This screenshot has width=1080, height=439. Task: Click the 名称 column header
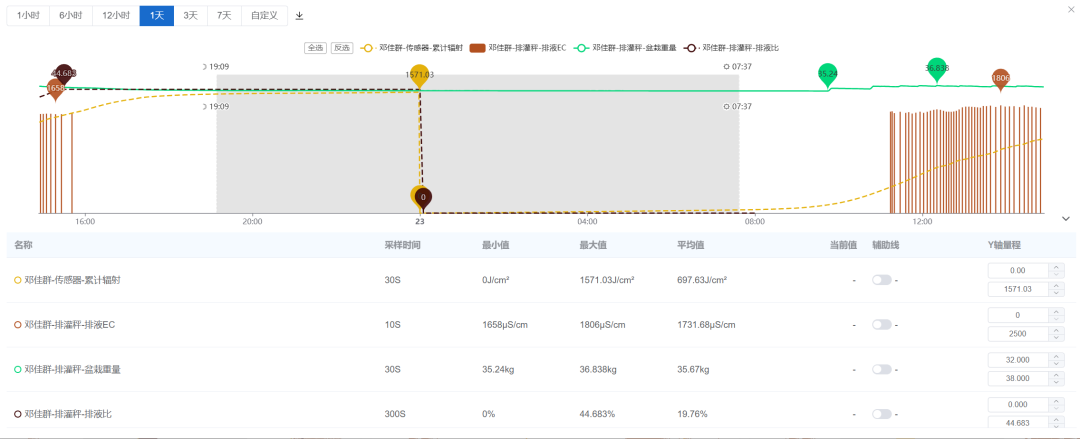click(23, 245)
